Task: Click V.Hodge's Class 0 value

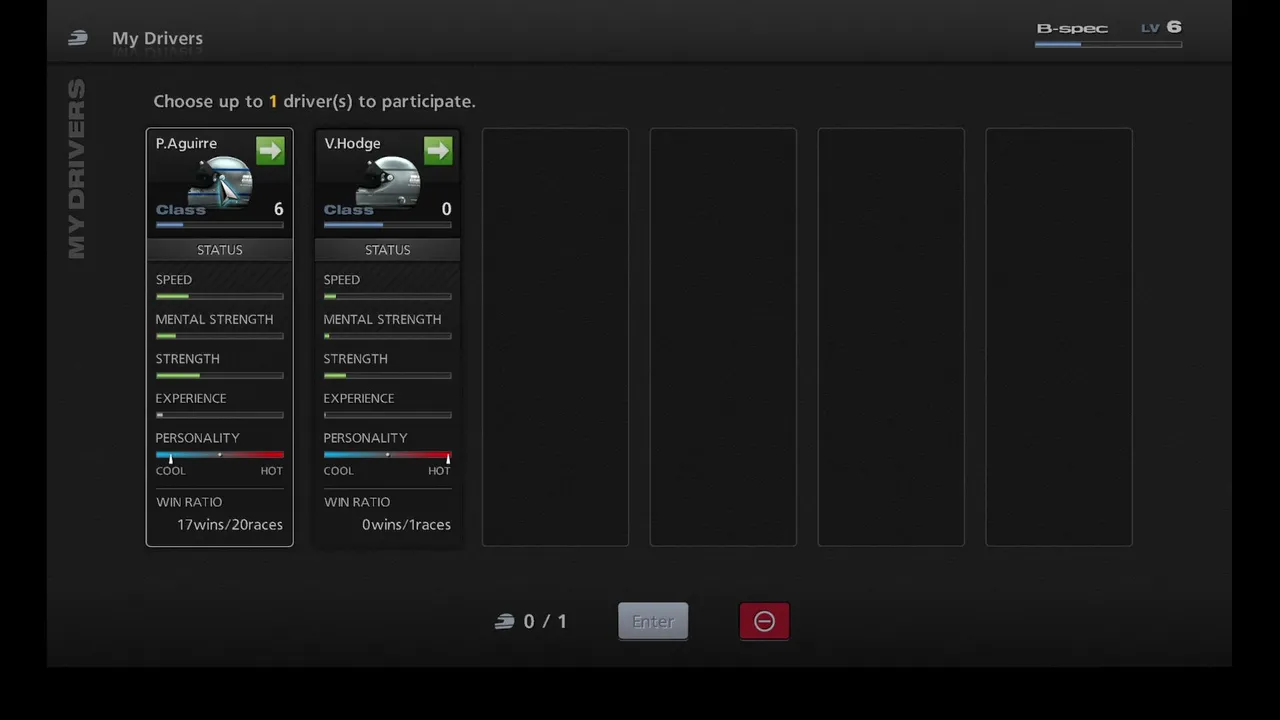Action: tap(446, 209)
